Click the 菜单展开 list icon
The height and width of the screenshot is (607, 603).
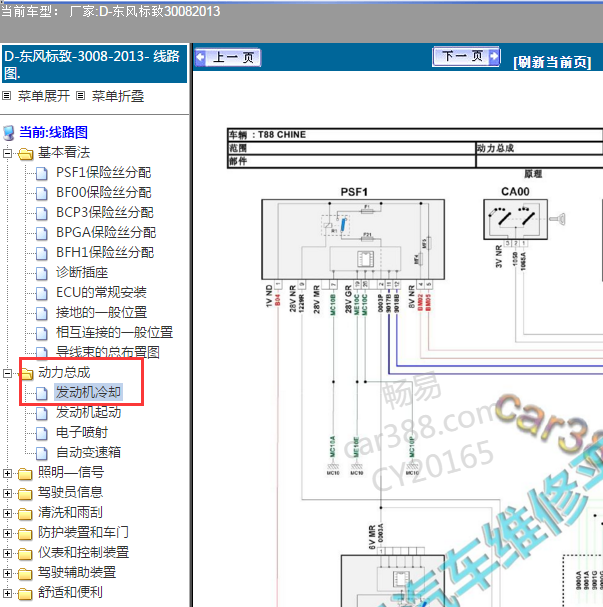point(6,95)
